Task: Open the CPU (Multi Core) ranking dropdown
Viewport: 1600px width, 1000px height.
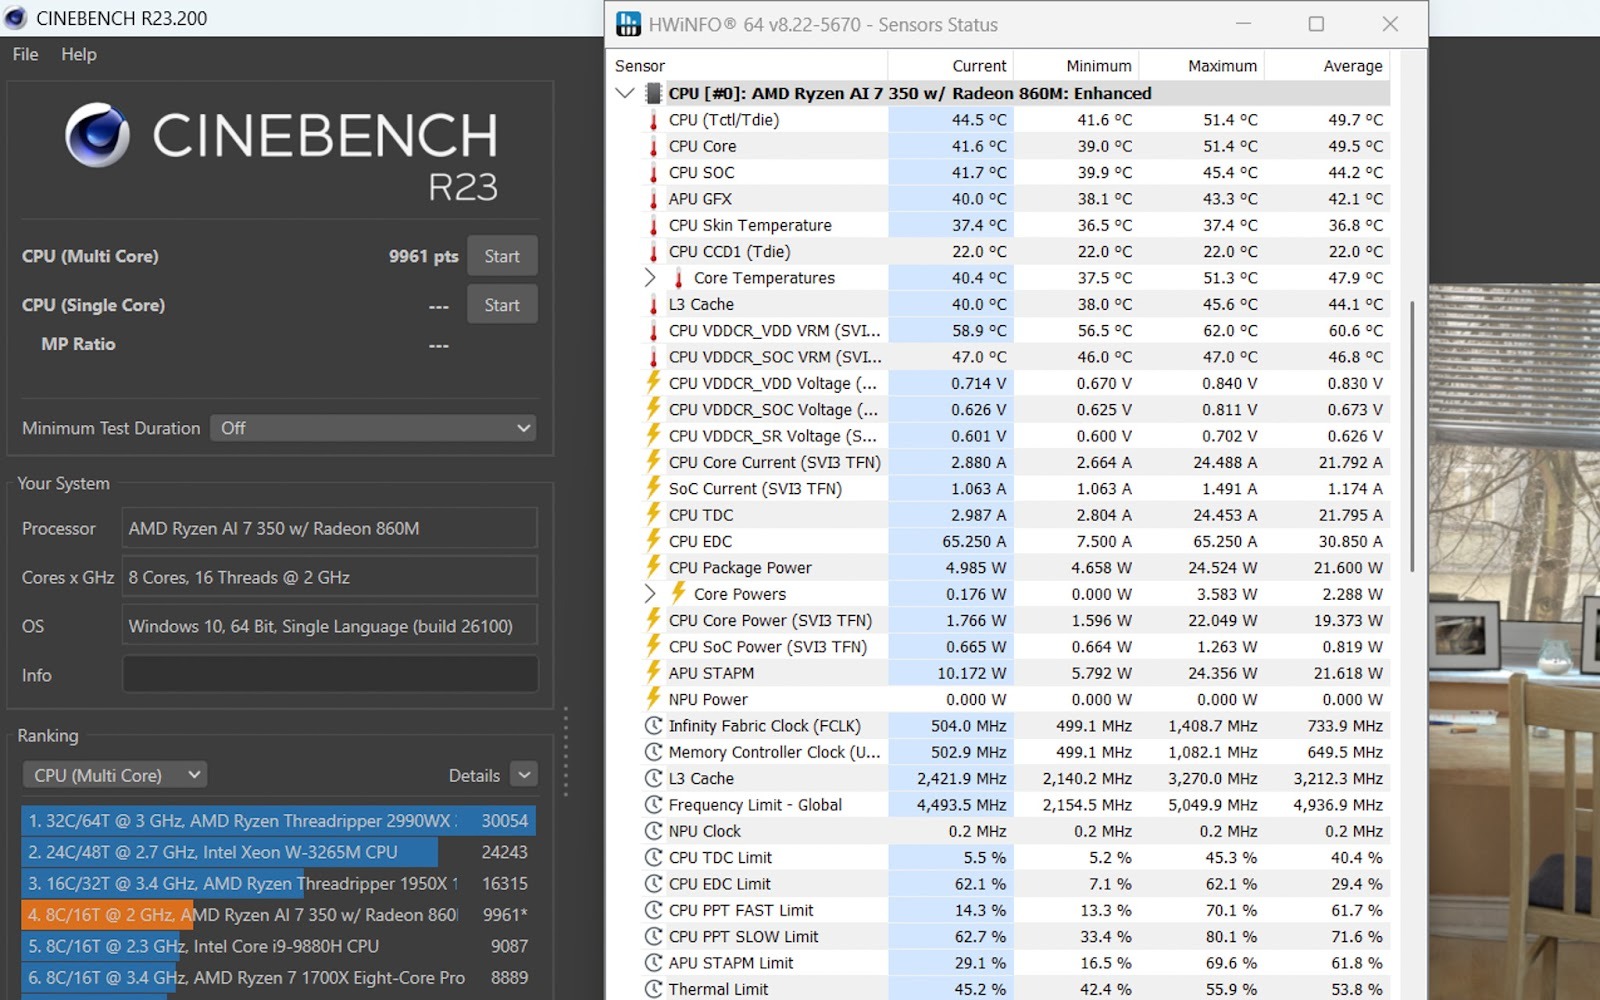Action: tap(114, 775)
